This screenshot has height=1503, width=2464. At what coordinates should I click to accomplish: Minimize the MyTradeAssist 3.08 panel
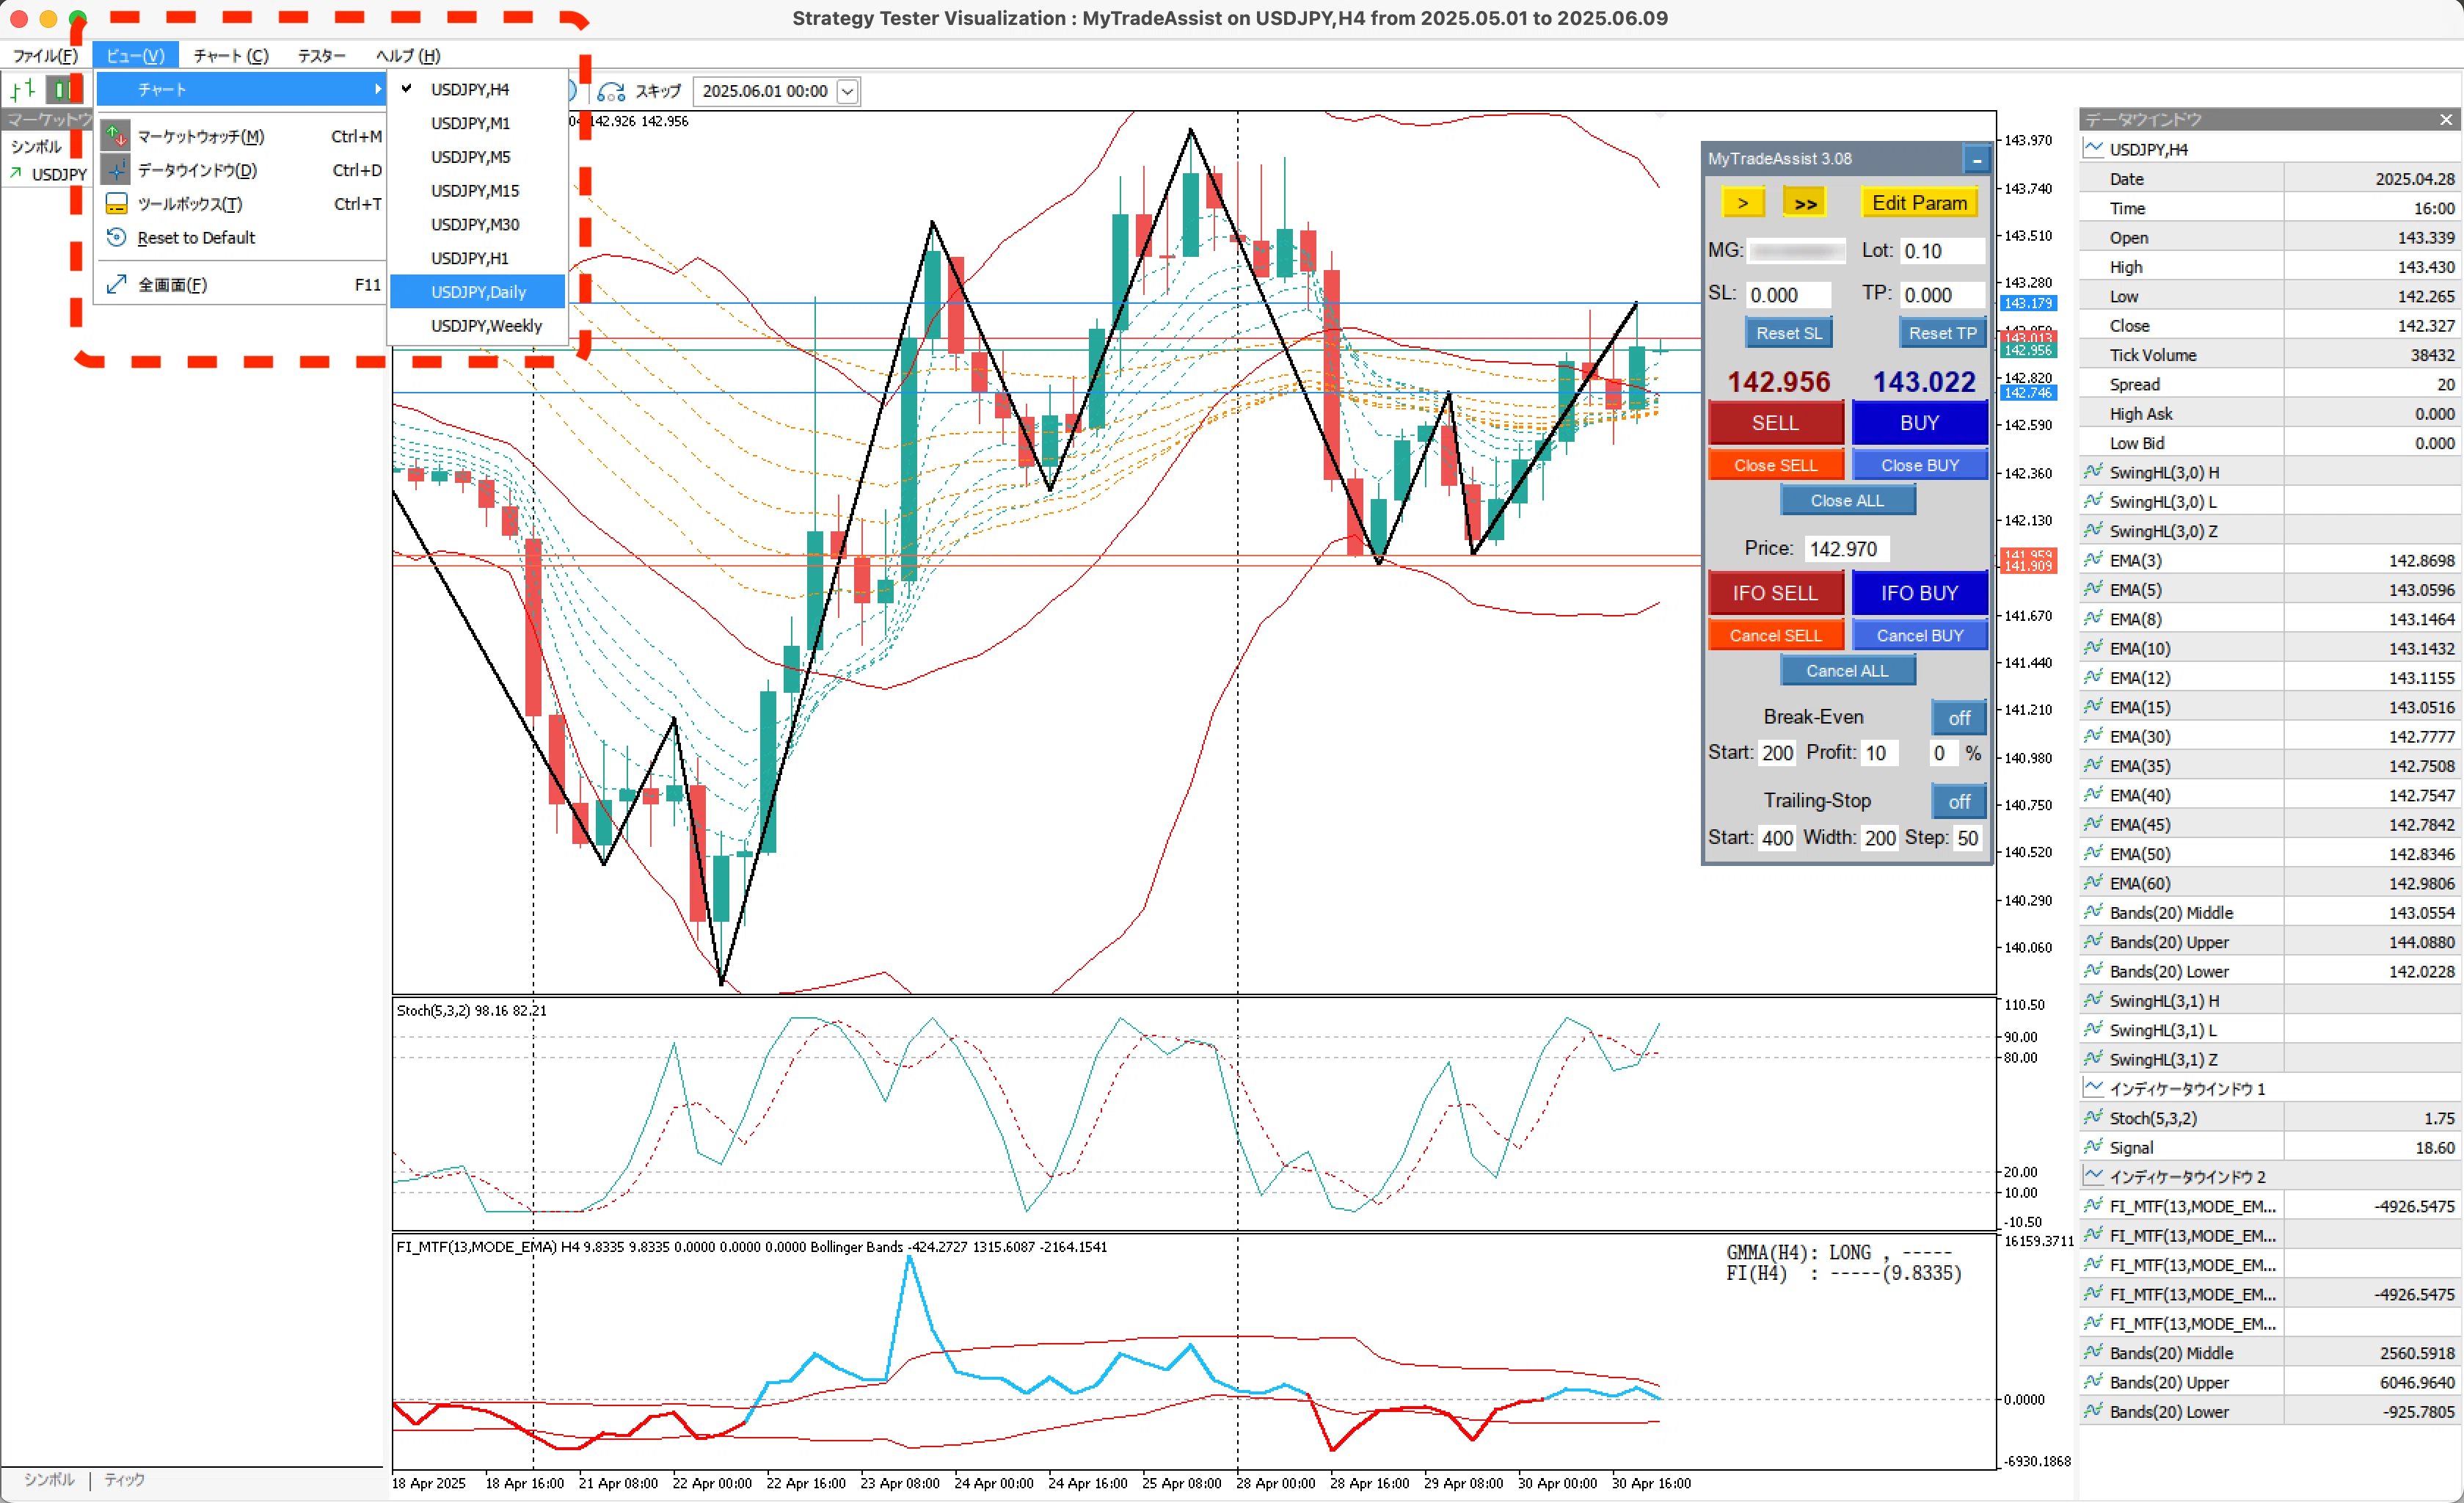pyautogui.click(x=1976, y=159)
